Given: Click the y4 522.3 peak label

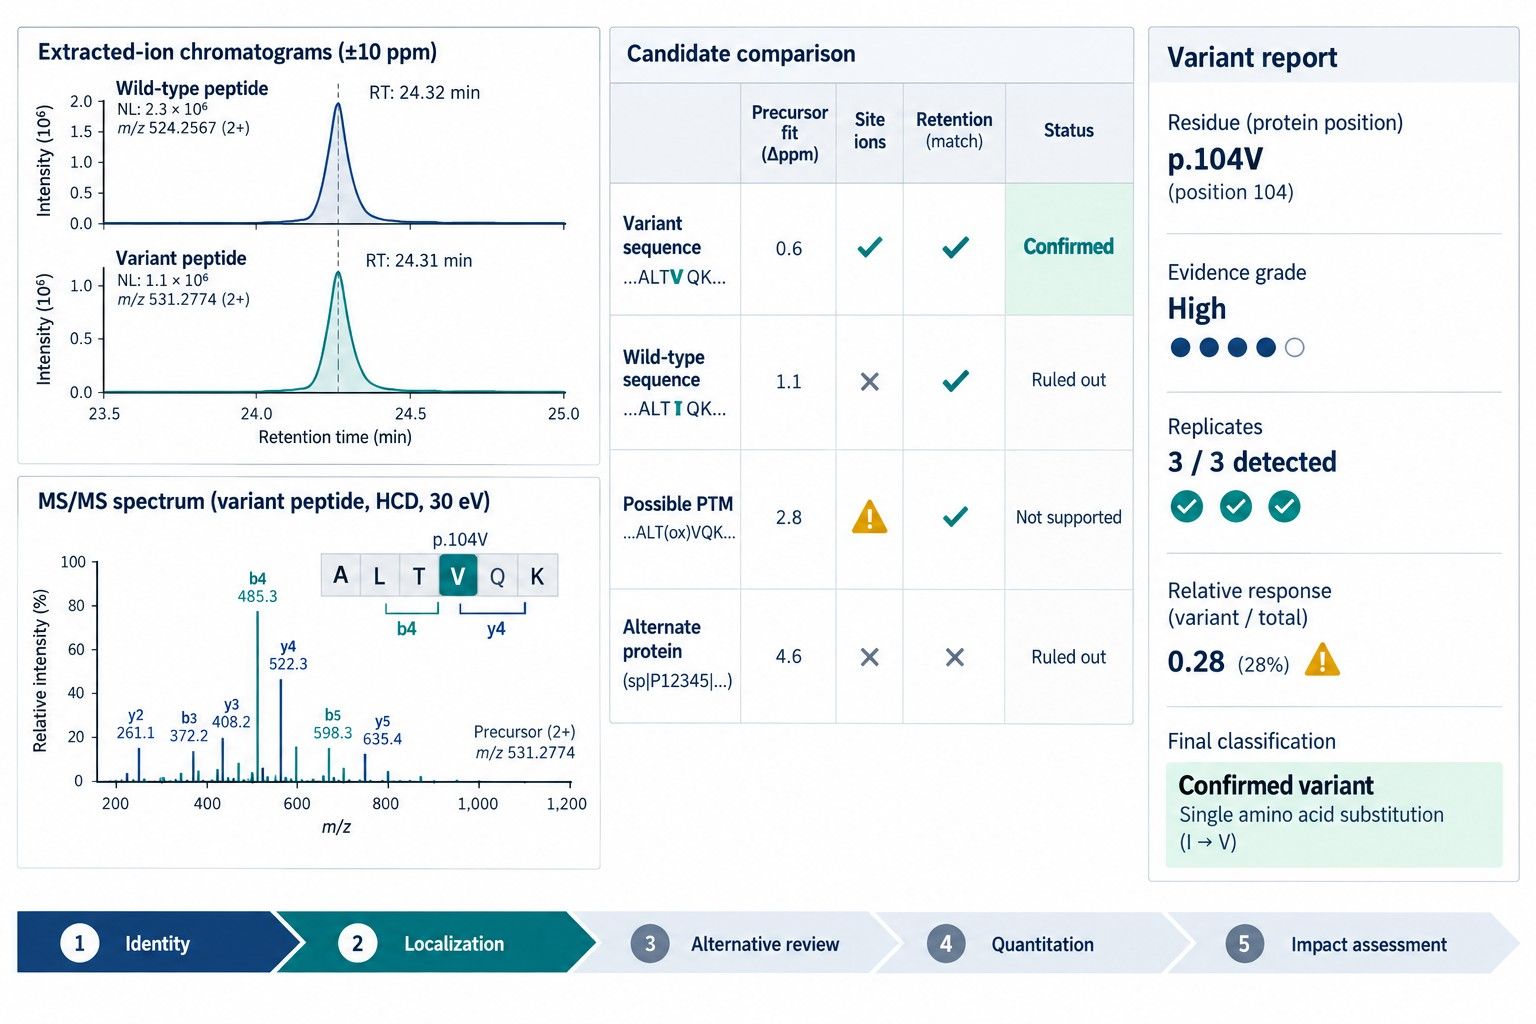Looking at the screenshot, I should click(288, 655).
